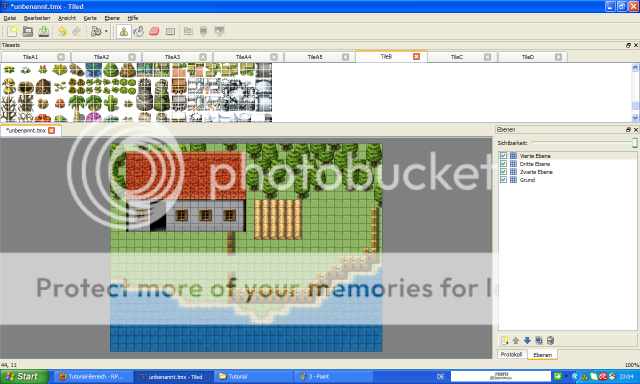Choose the Rectangular Select tool

(170, 31)
